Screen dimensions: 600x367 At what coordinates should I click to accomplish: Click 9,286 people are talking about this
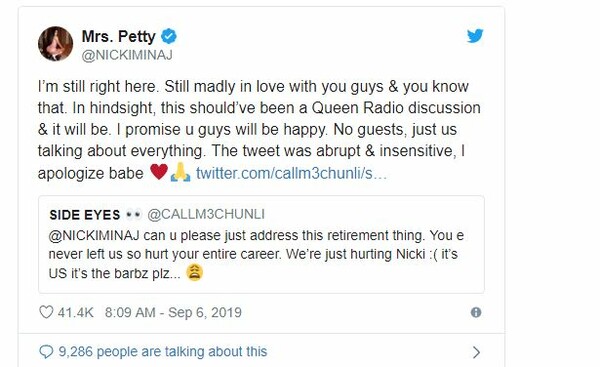click(x=163, y=352)
